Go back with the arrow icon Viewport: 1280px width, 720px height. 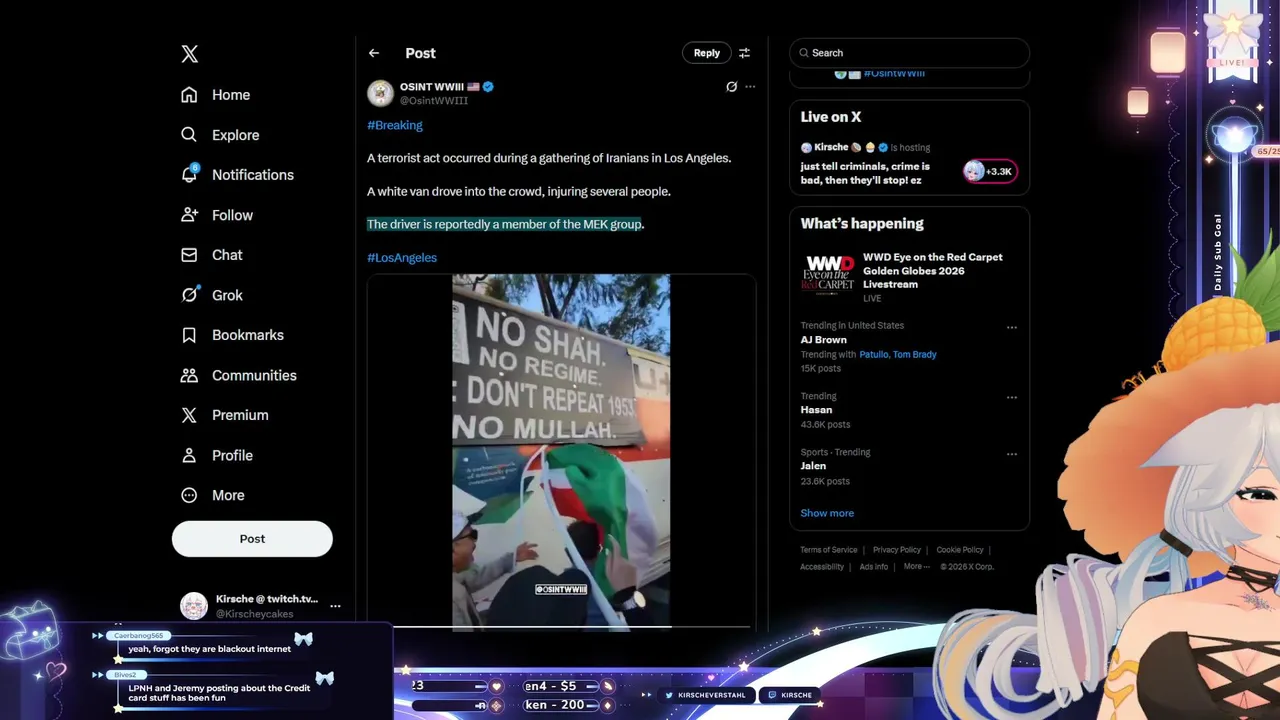374,53
